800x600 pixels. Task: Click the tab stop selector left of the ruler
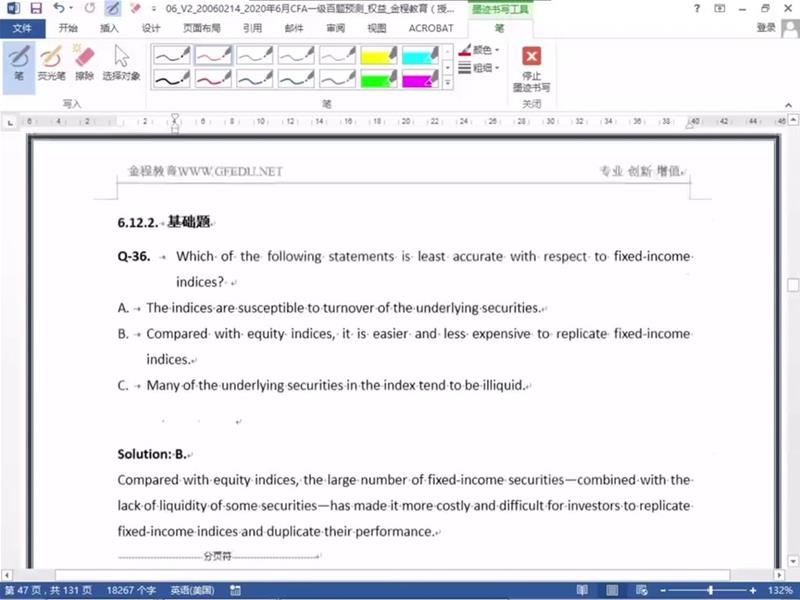[x=10, y=122]
